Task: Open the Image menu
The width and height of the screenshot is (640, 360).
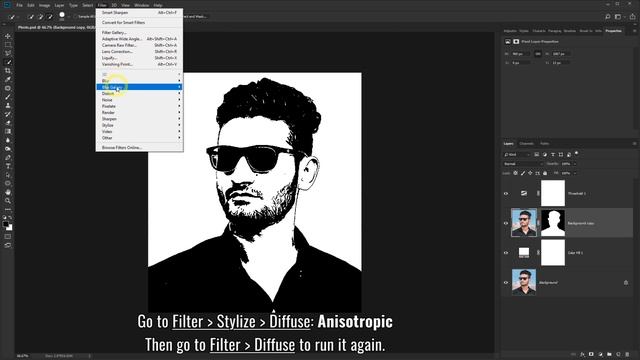Action: pyautogui.click(x=44, y=5)
